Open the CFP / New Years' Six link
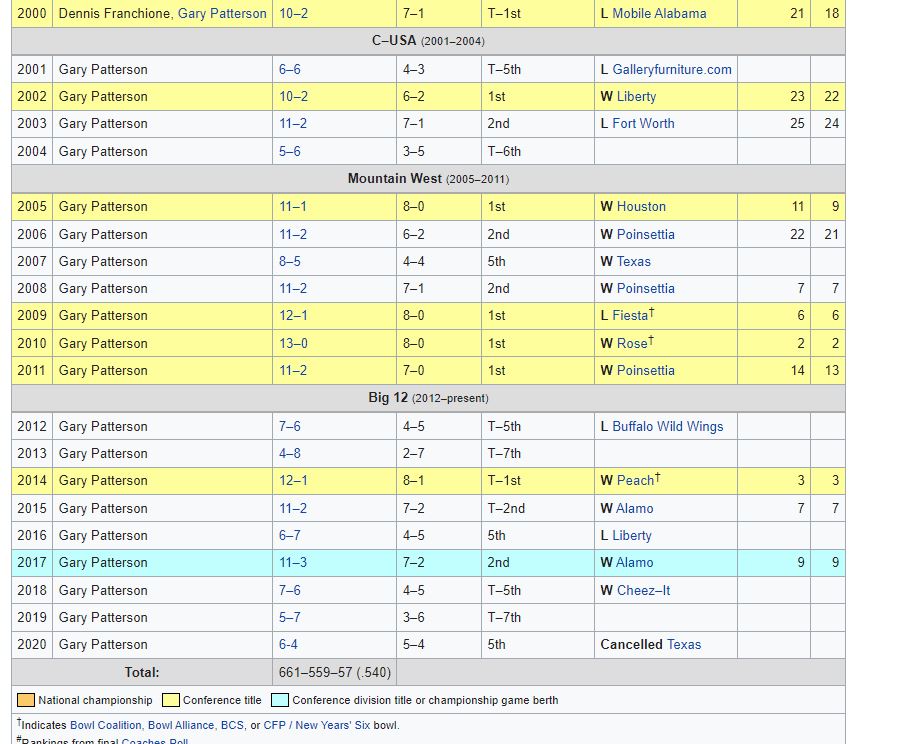 317,725
